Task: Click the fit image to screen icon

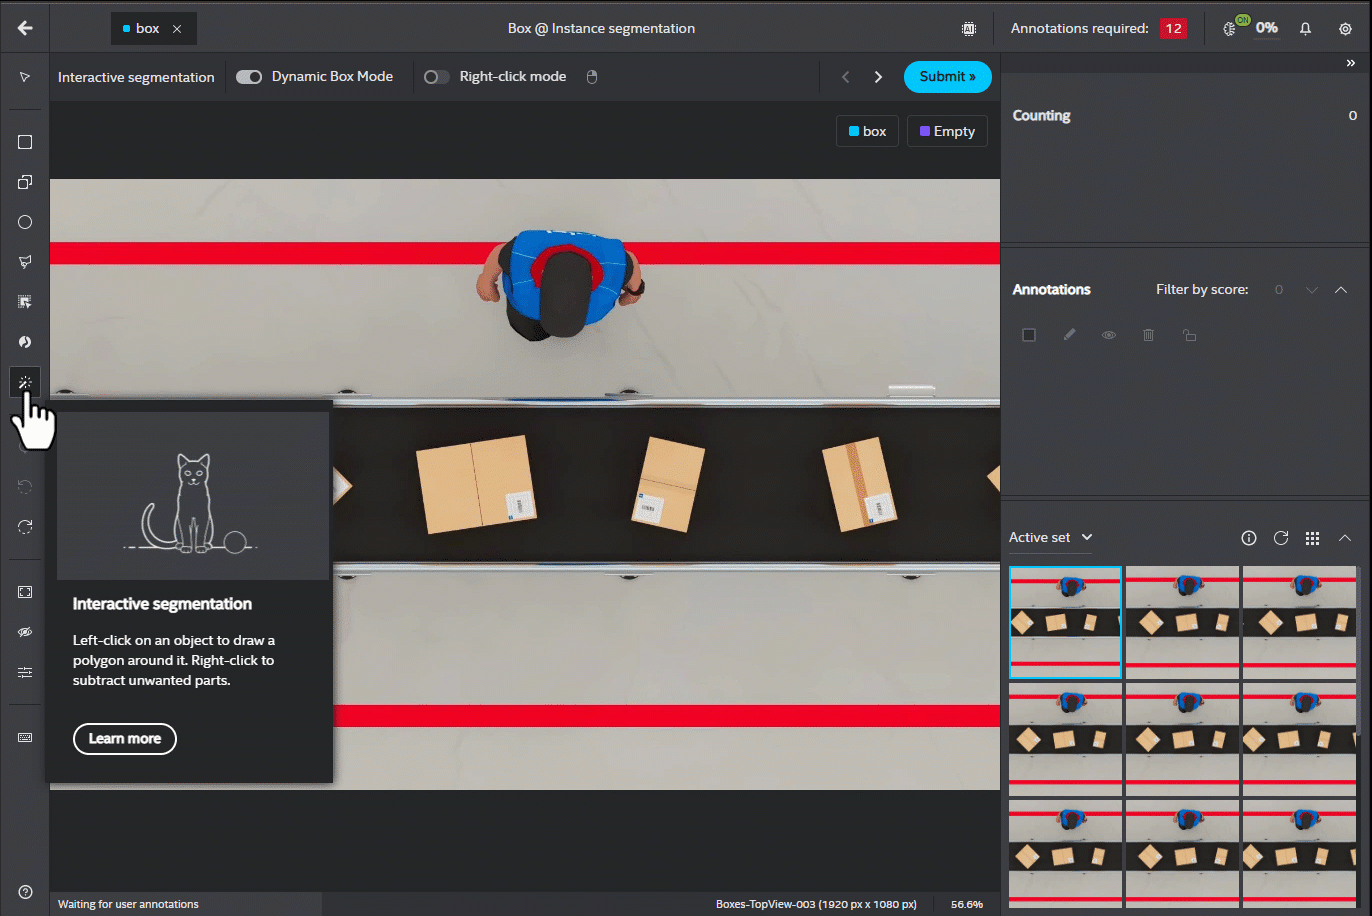Action: coord(25,592)
